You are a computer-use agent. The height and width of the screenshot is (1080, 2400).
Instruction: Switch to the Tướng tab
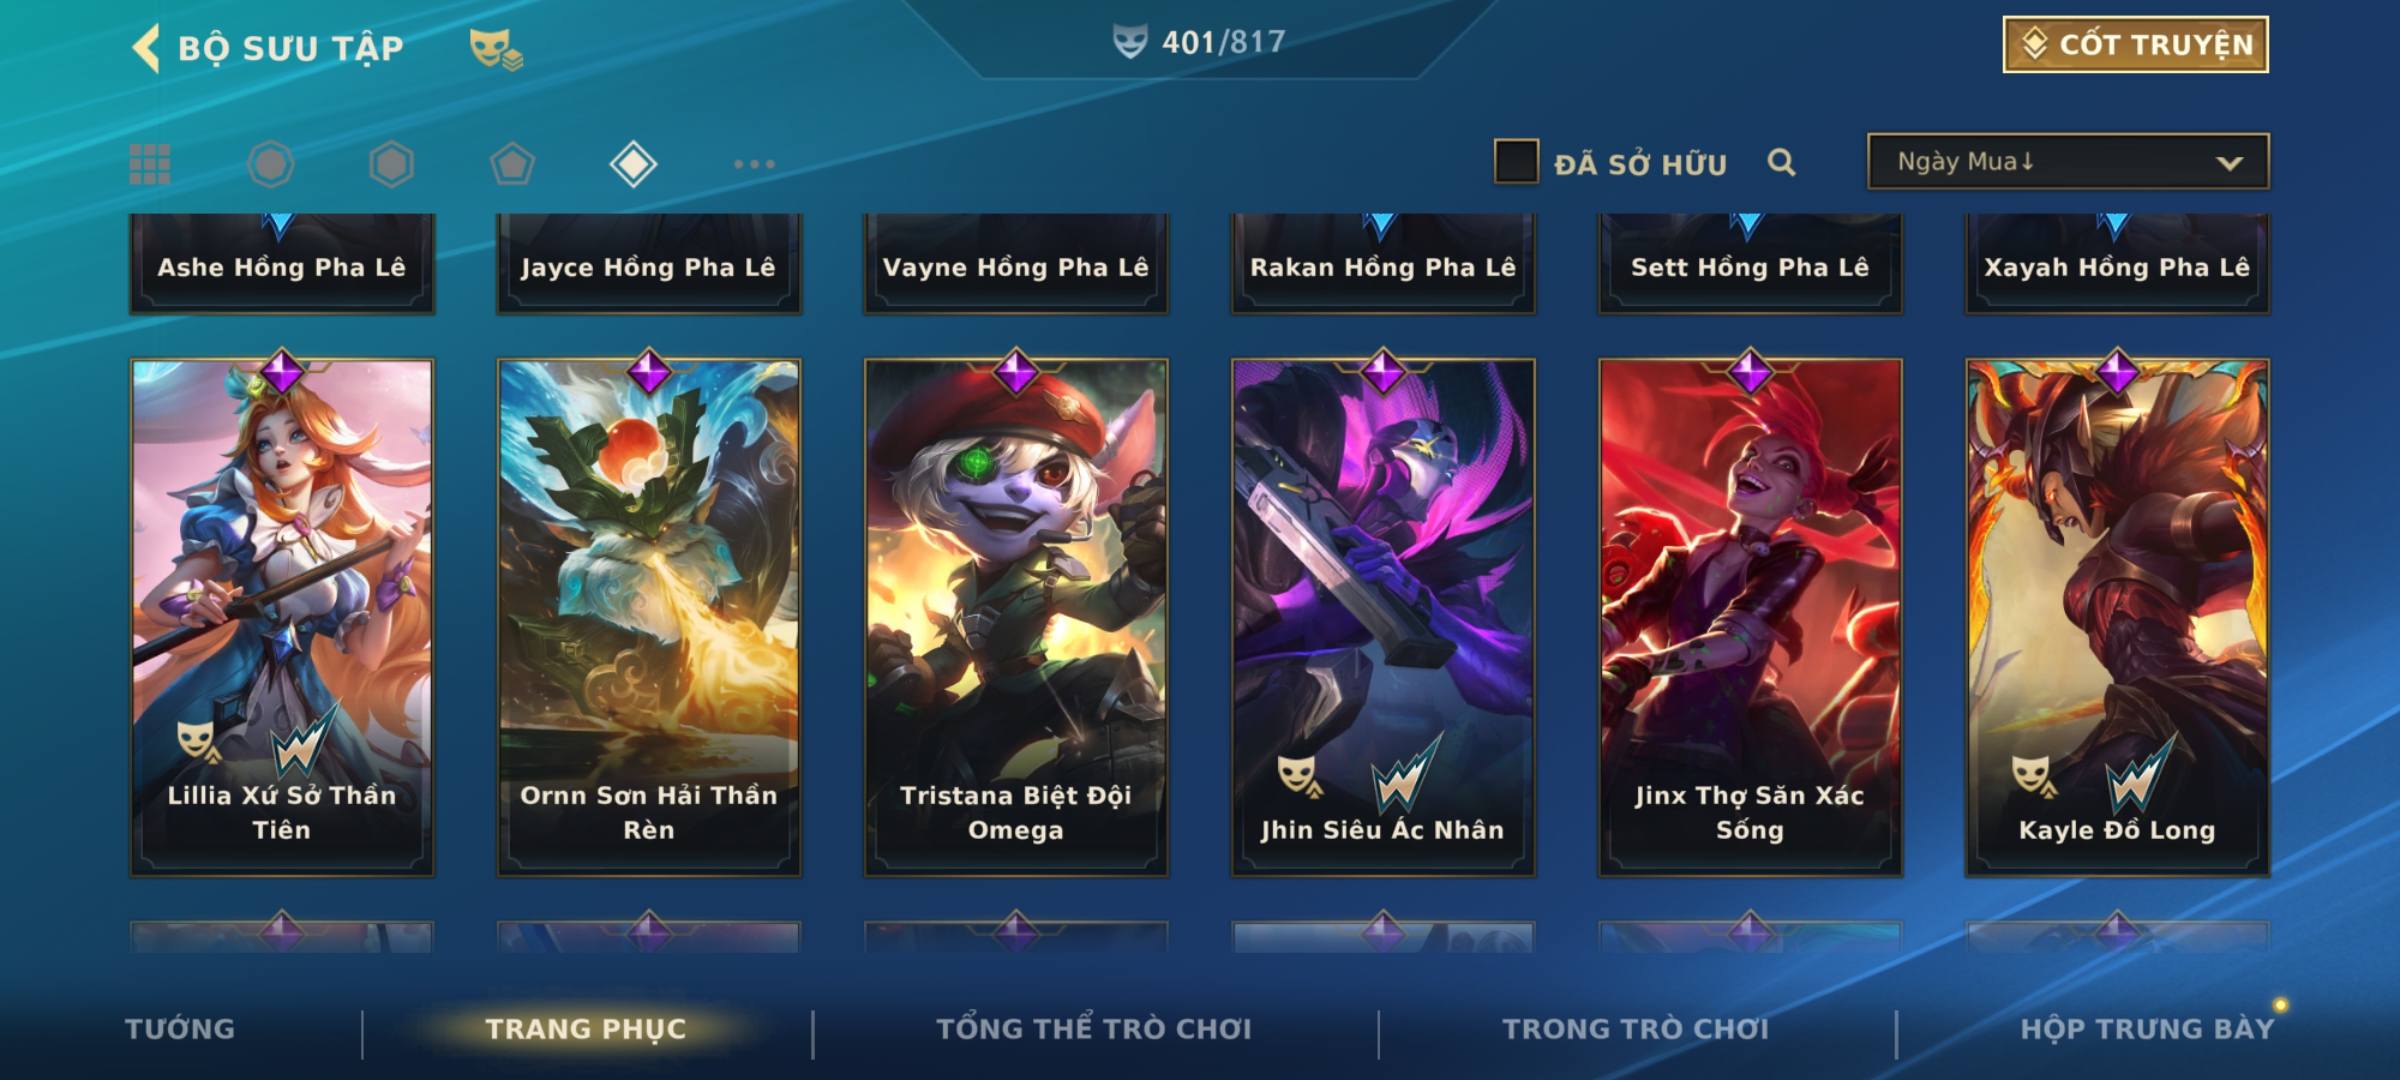coord(180,1029)
